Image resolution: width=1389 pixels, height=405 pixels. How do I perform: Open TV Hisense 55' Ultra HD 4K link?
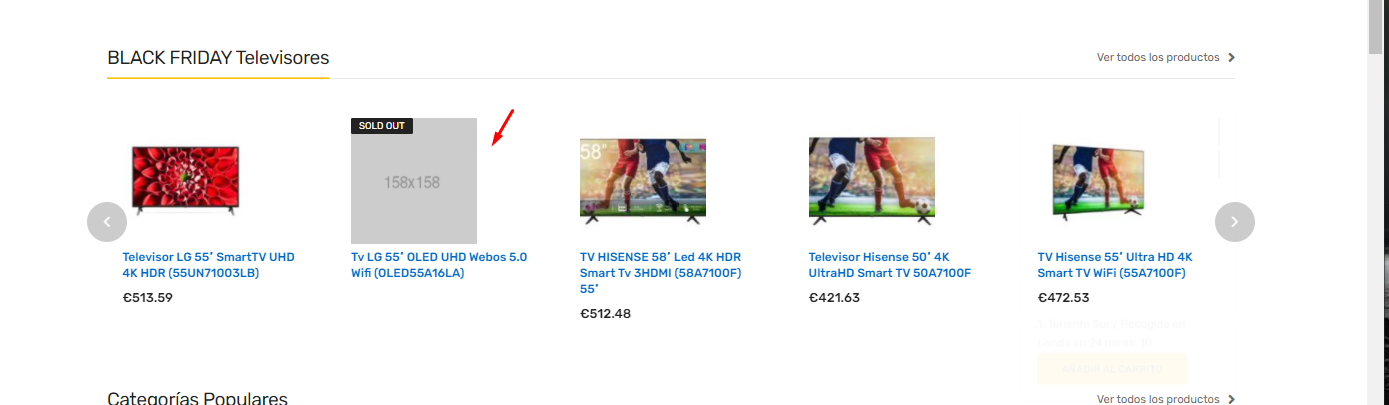1115,265
